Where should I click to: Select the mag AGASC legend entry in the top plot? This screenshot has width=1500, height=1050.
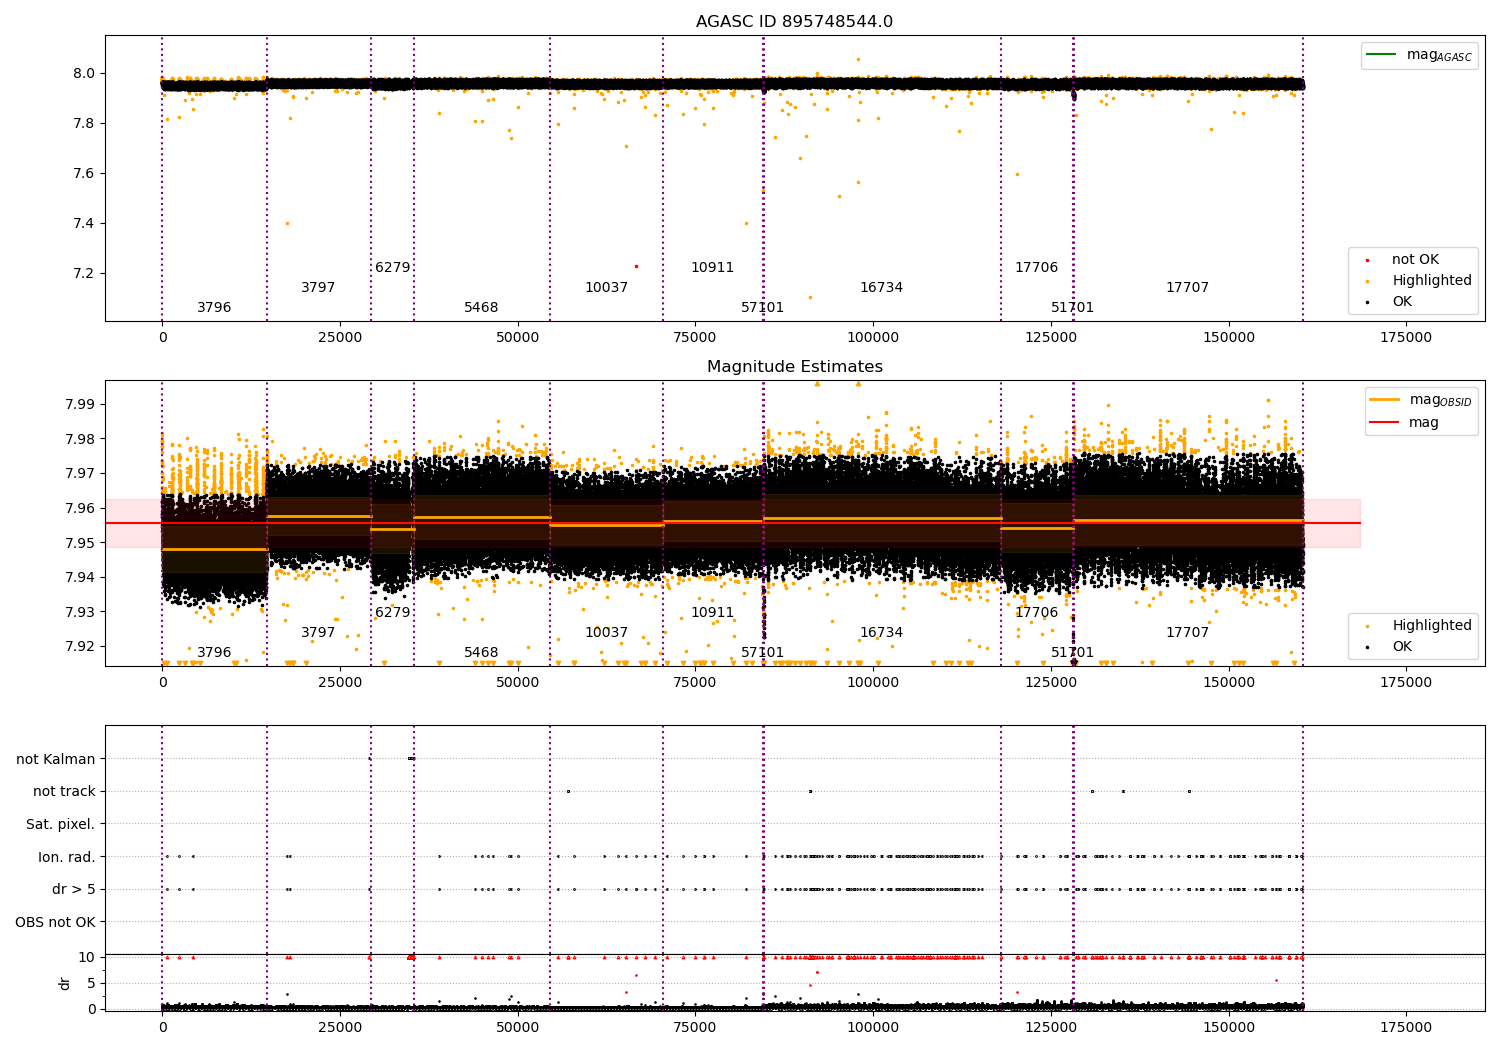pos(1419,55)
